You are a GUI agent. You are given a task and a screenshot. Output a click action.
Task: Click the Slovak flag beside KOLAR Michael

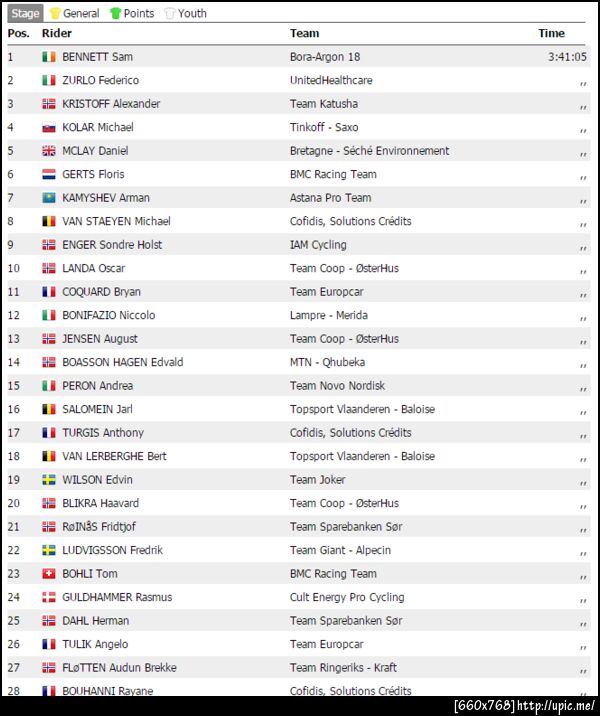click(49, 128)
